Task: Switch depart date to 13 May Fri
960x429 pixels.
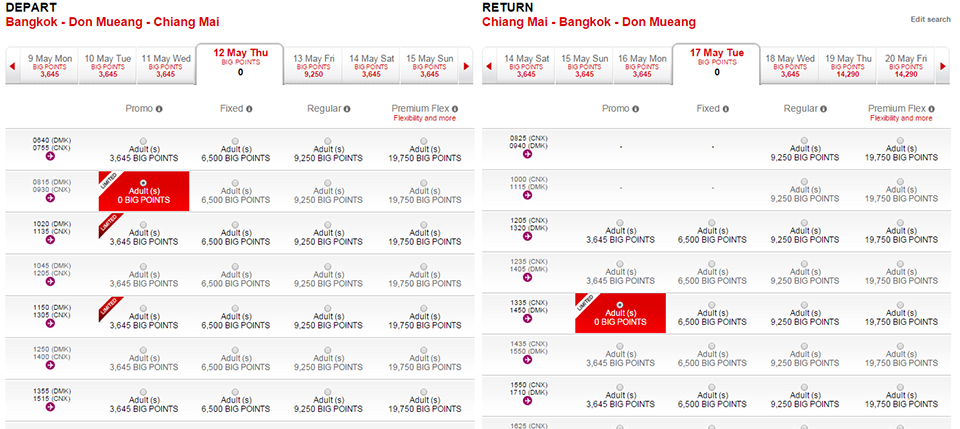Action: tap(313, 66)
